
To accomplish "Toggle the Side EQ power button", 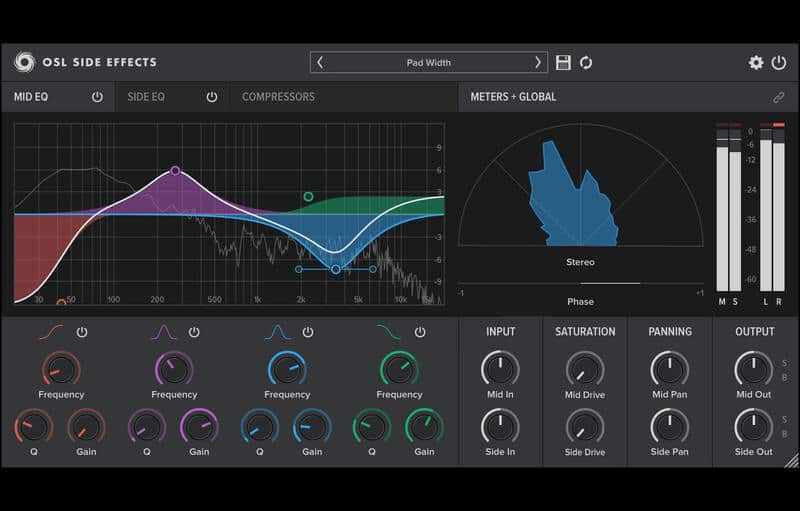I will click(x=211, y=97).
